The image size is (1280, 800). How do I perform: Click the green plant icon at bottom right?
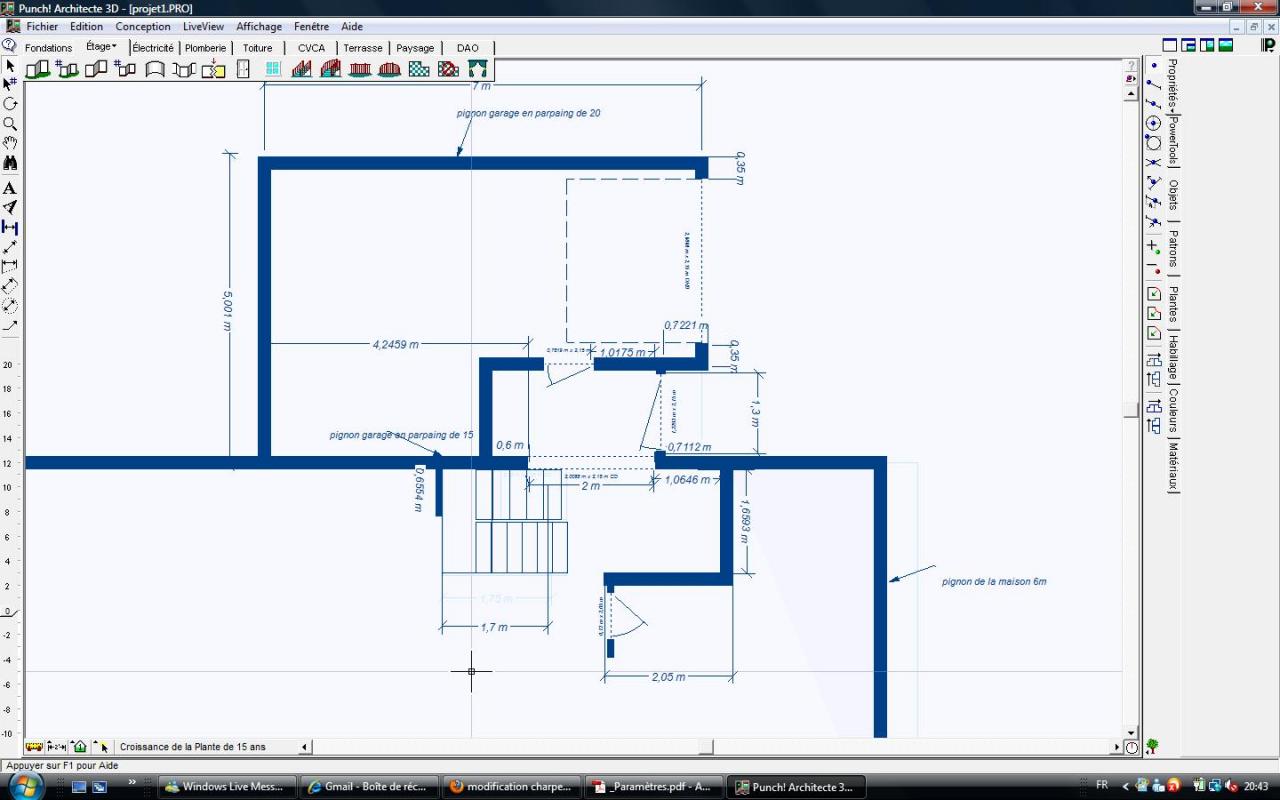pos(1153,746)
